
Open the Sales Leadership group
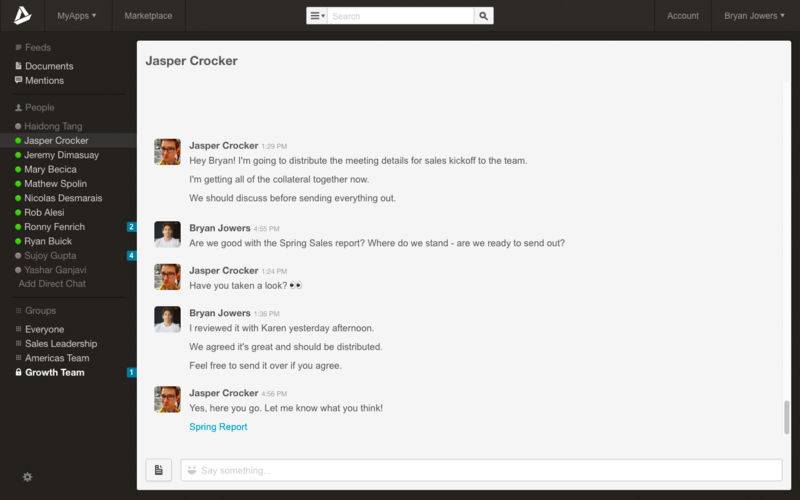pyautogui.click(x=61, y=344)
